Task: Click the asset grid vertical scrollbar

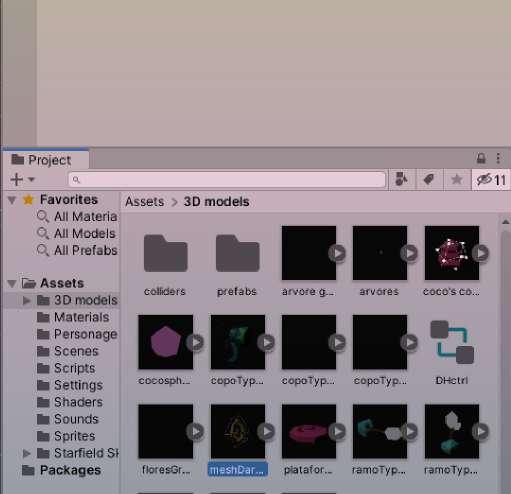Action: point(505,353)
